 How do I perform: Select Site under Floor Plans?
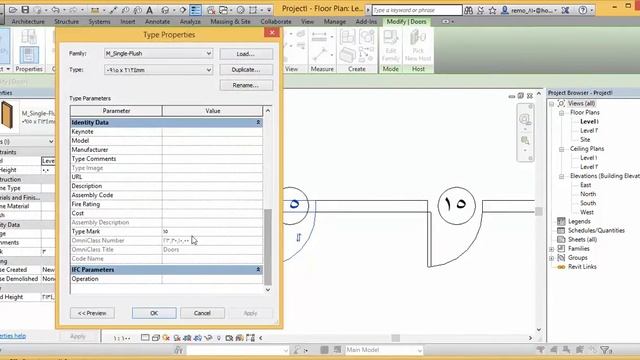pyautogui.click(x=585, y=140)
